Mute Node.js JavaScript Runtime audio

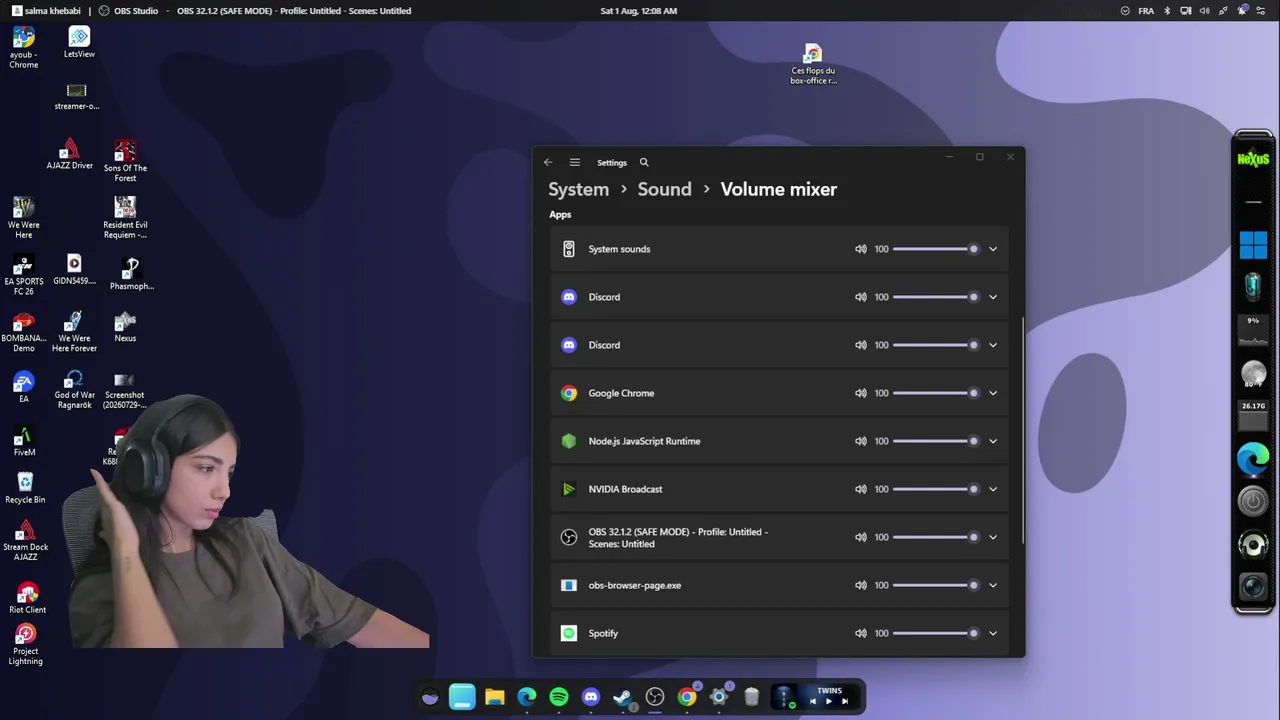click(x=860, y=441)
